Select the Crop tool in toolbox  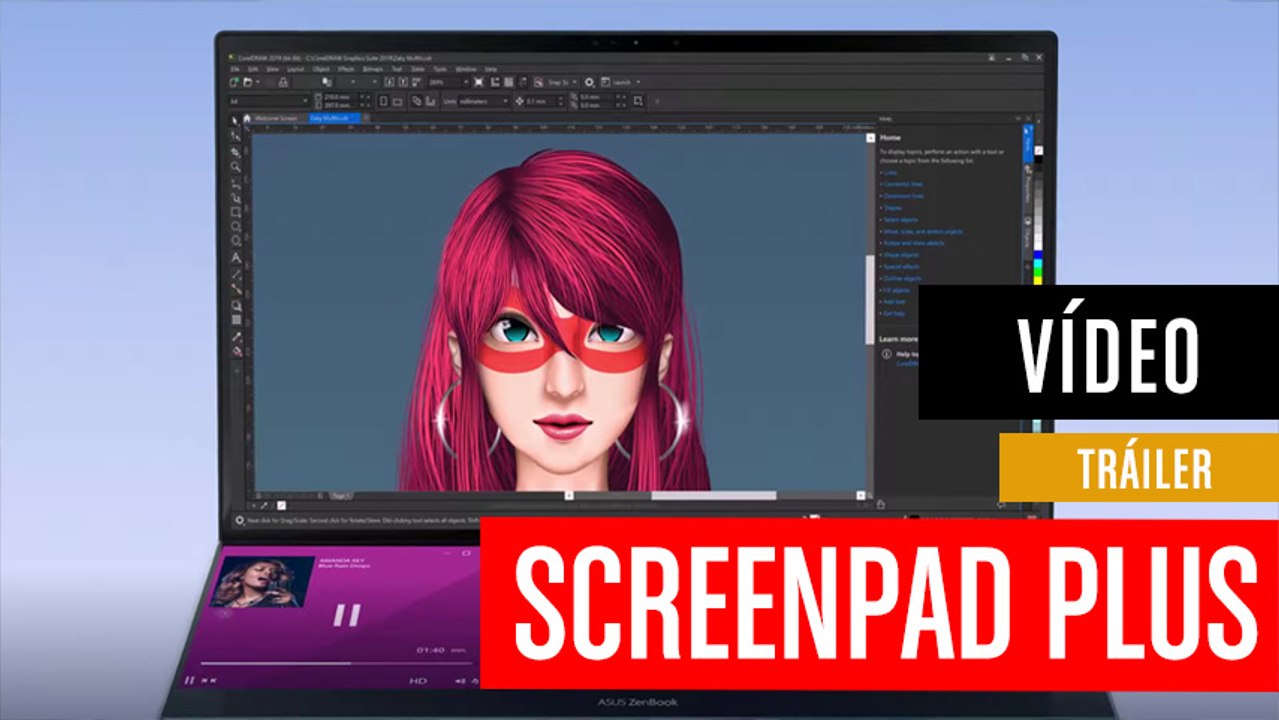click(236, 152)
